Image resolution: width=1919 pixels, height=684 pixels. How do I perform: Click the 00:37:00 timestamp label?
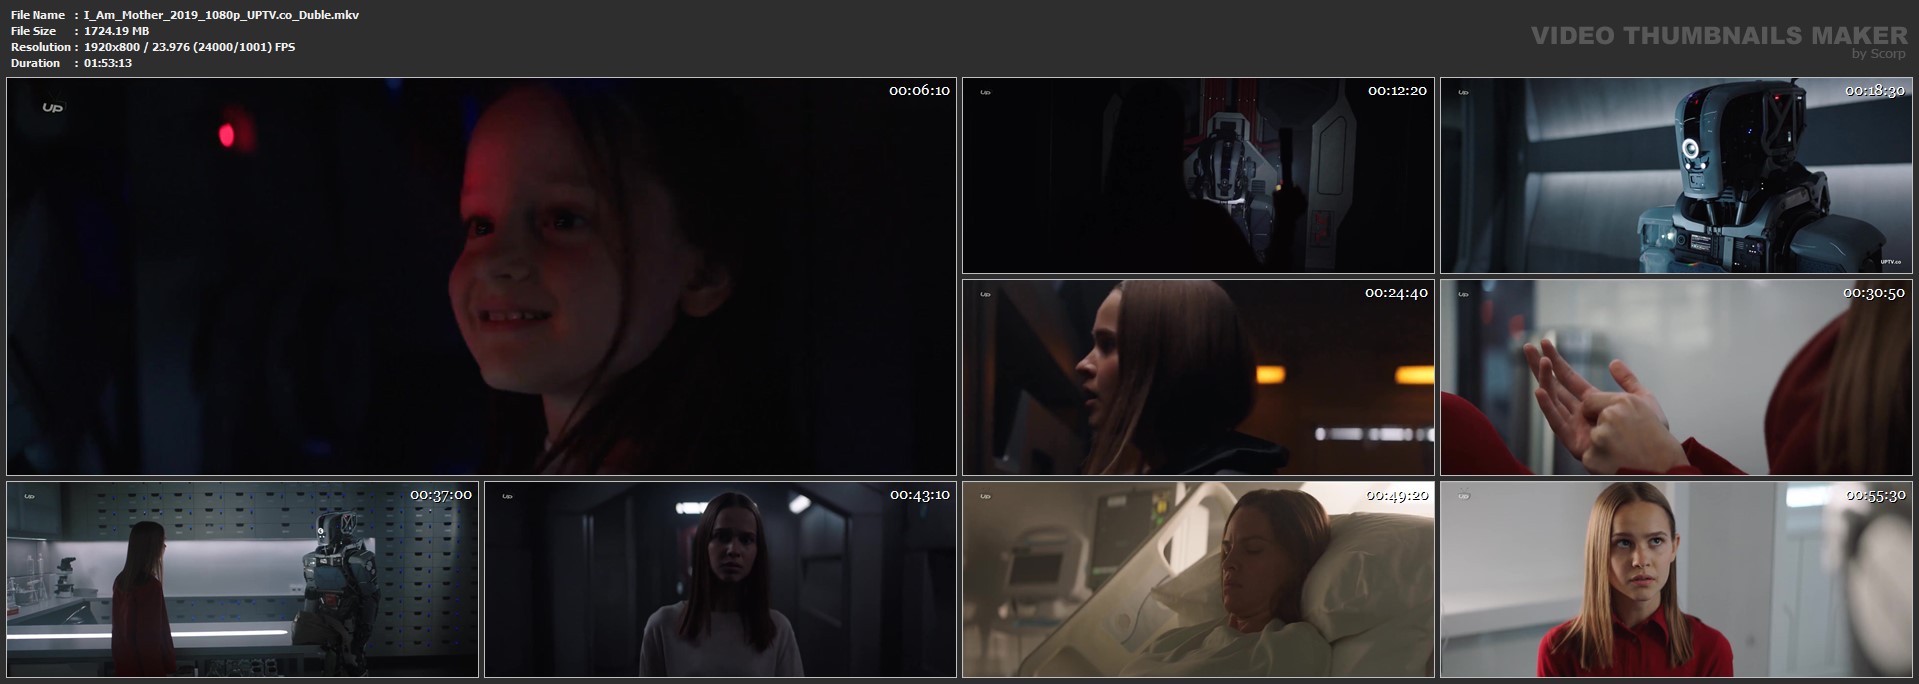point(441,495)
